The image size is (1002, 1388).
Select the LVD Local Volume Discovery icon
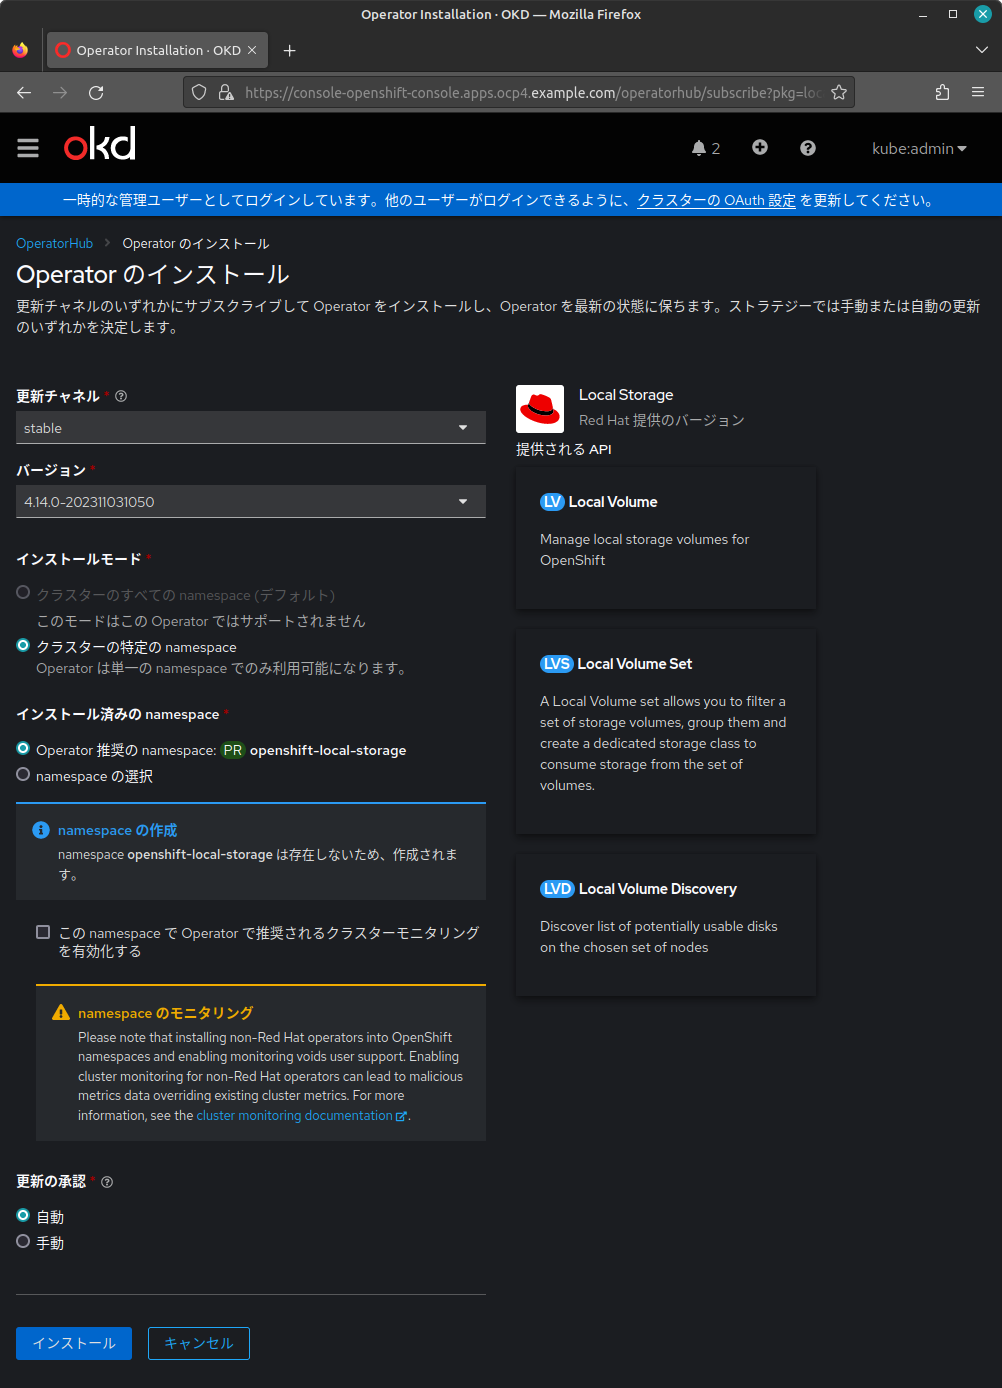pos(557,888)
